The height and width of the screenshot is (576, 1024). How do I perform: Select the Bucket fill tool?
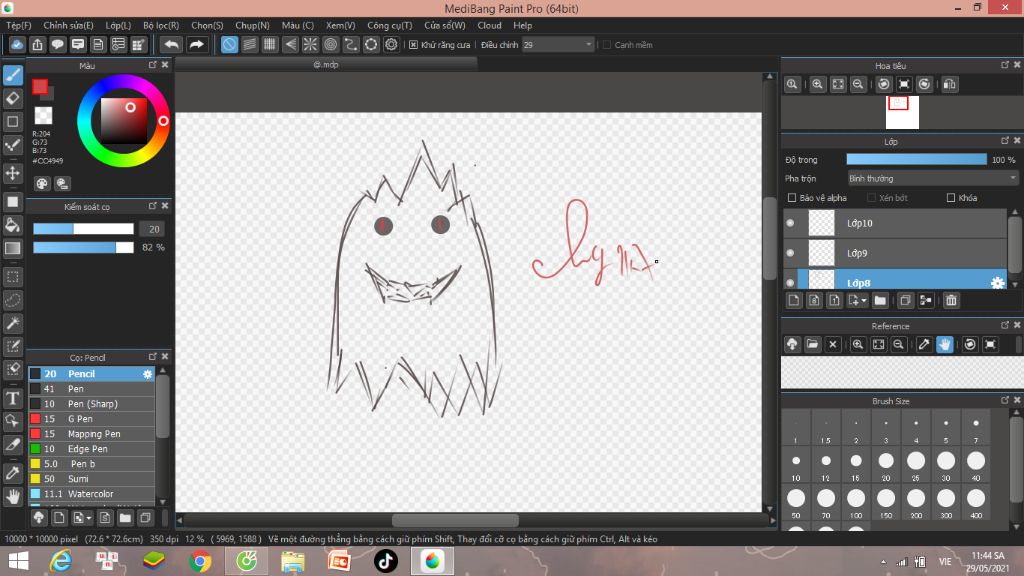point(12,225)
